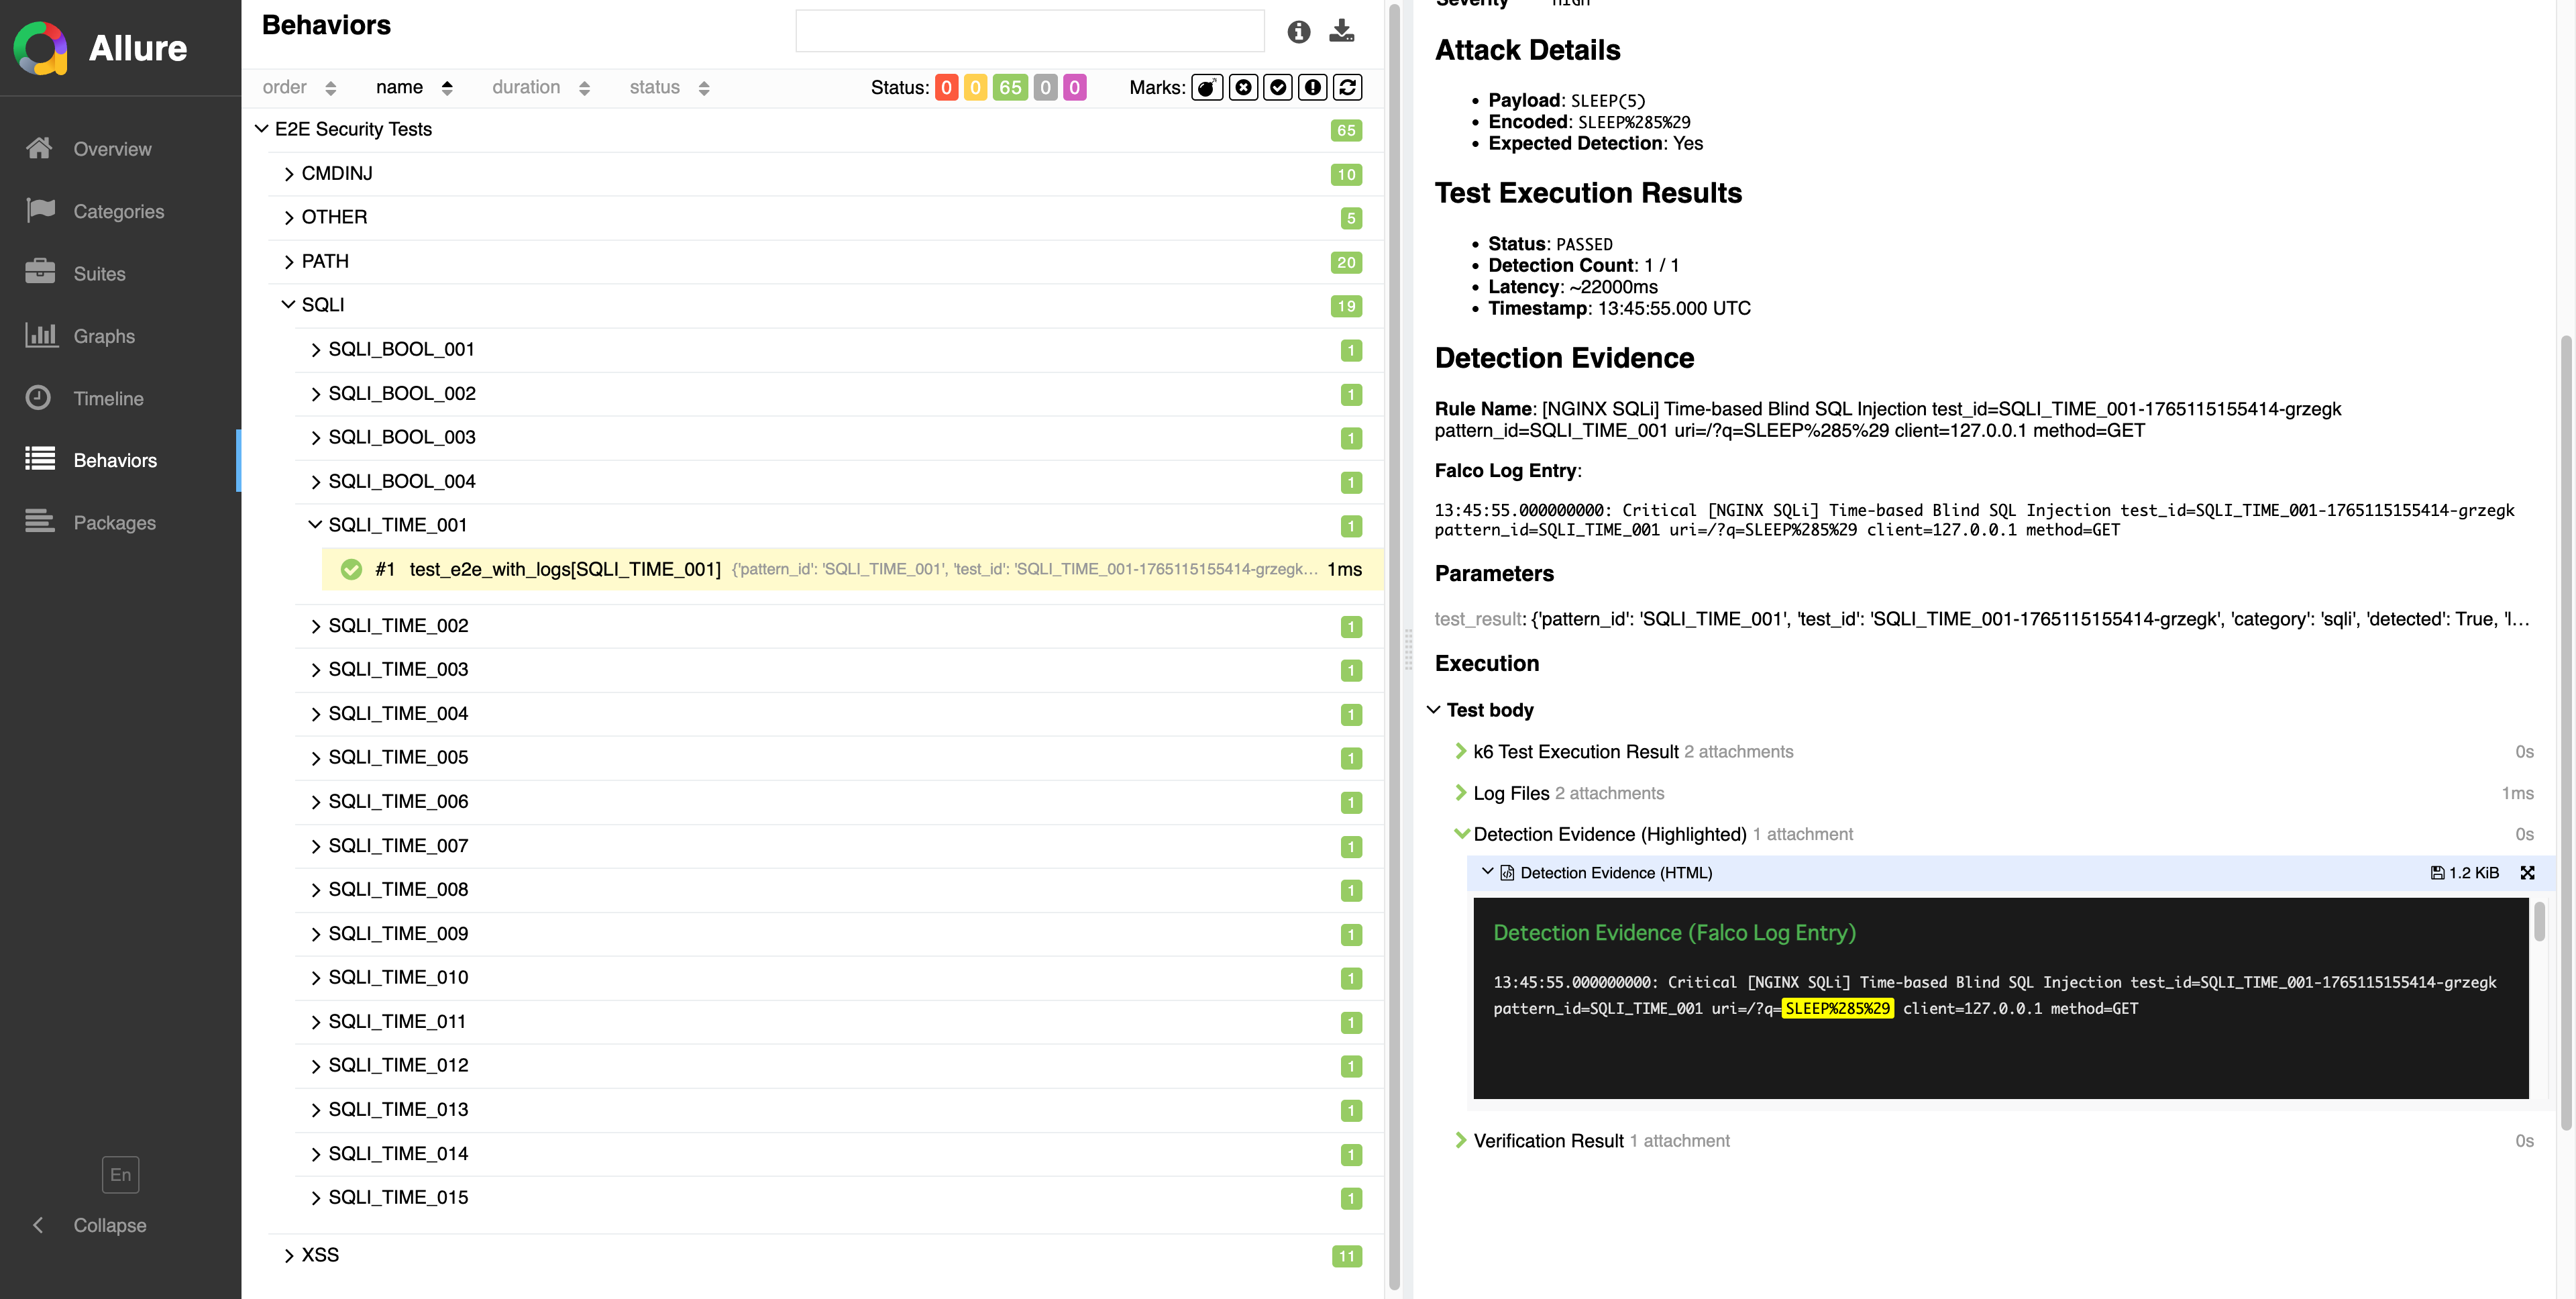Click the attachment panel vertical scrollbar
The width and height of the screenshot is (2576, 1299).
(2539, 922)
